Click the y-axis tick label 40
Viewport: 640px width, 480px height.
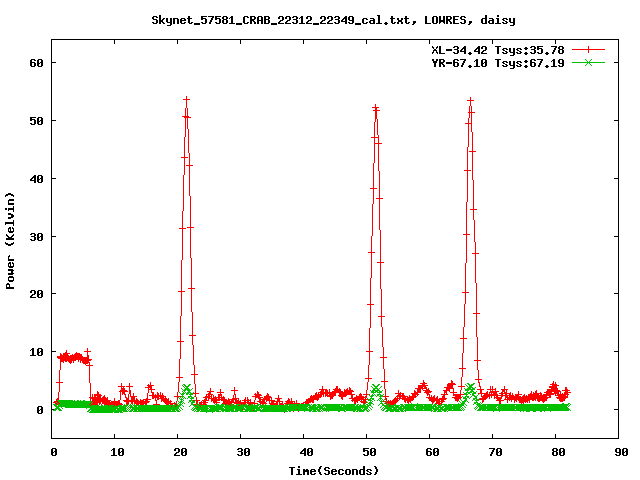tap(37, 179)
